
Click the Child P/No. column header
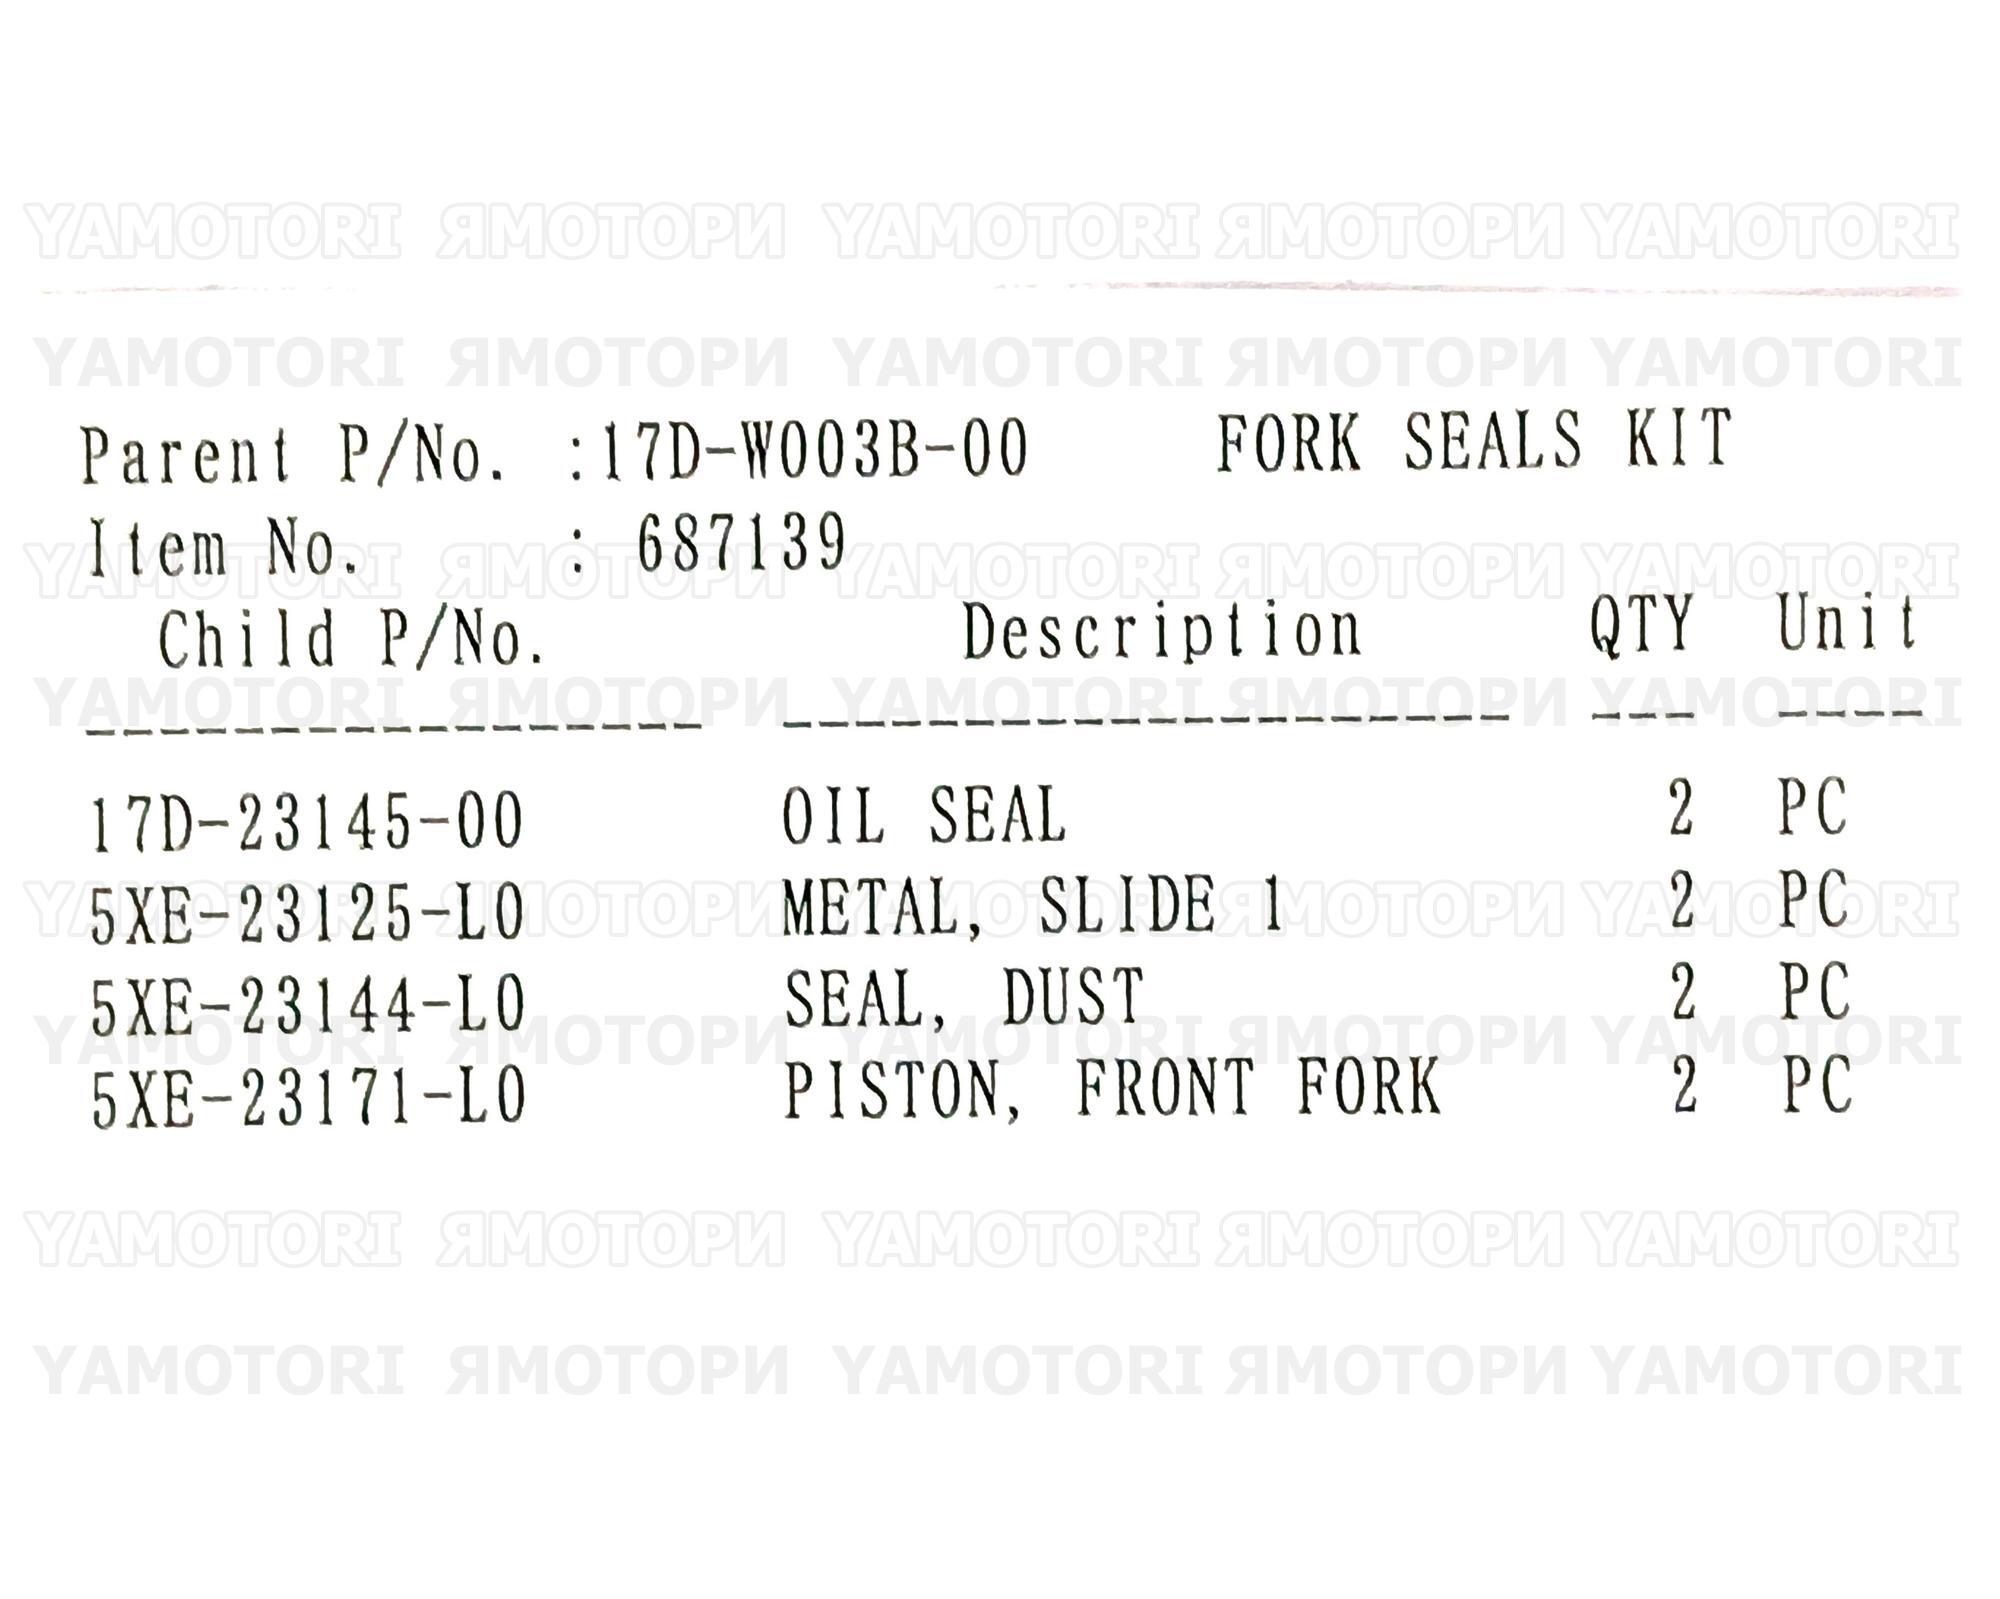click(352, 640)
